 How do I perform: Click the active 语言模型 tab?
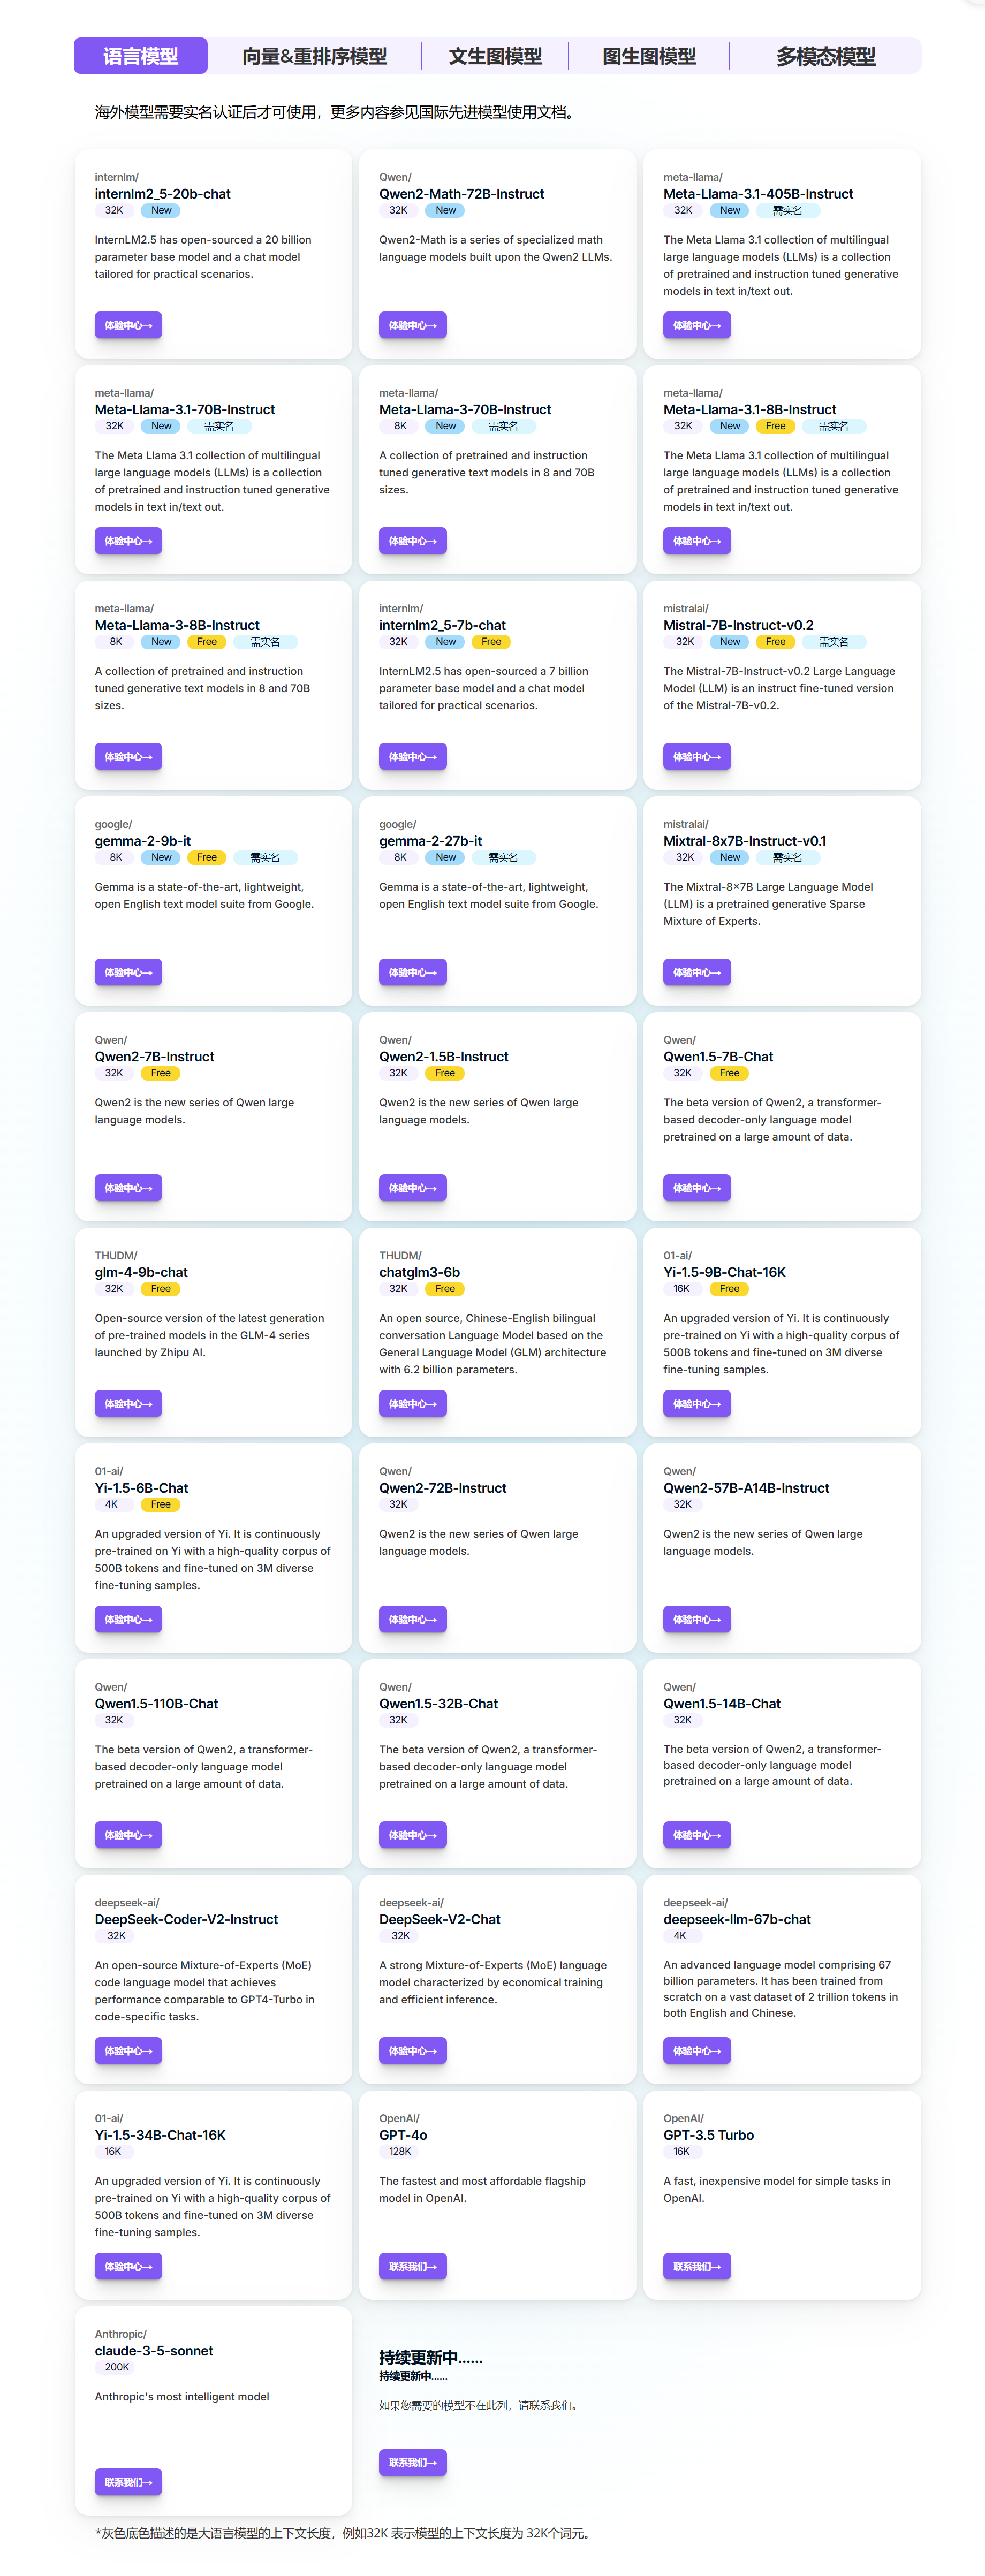click(x=141, y=56)
